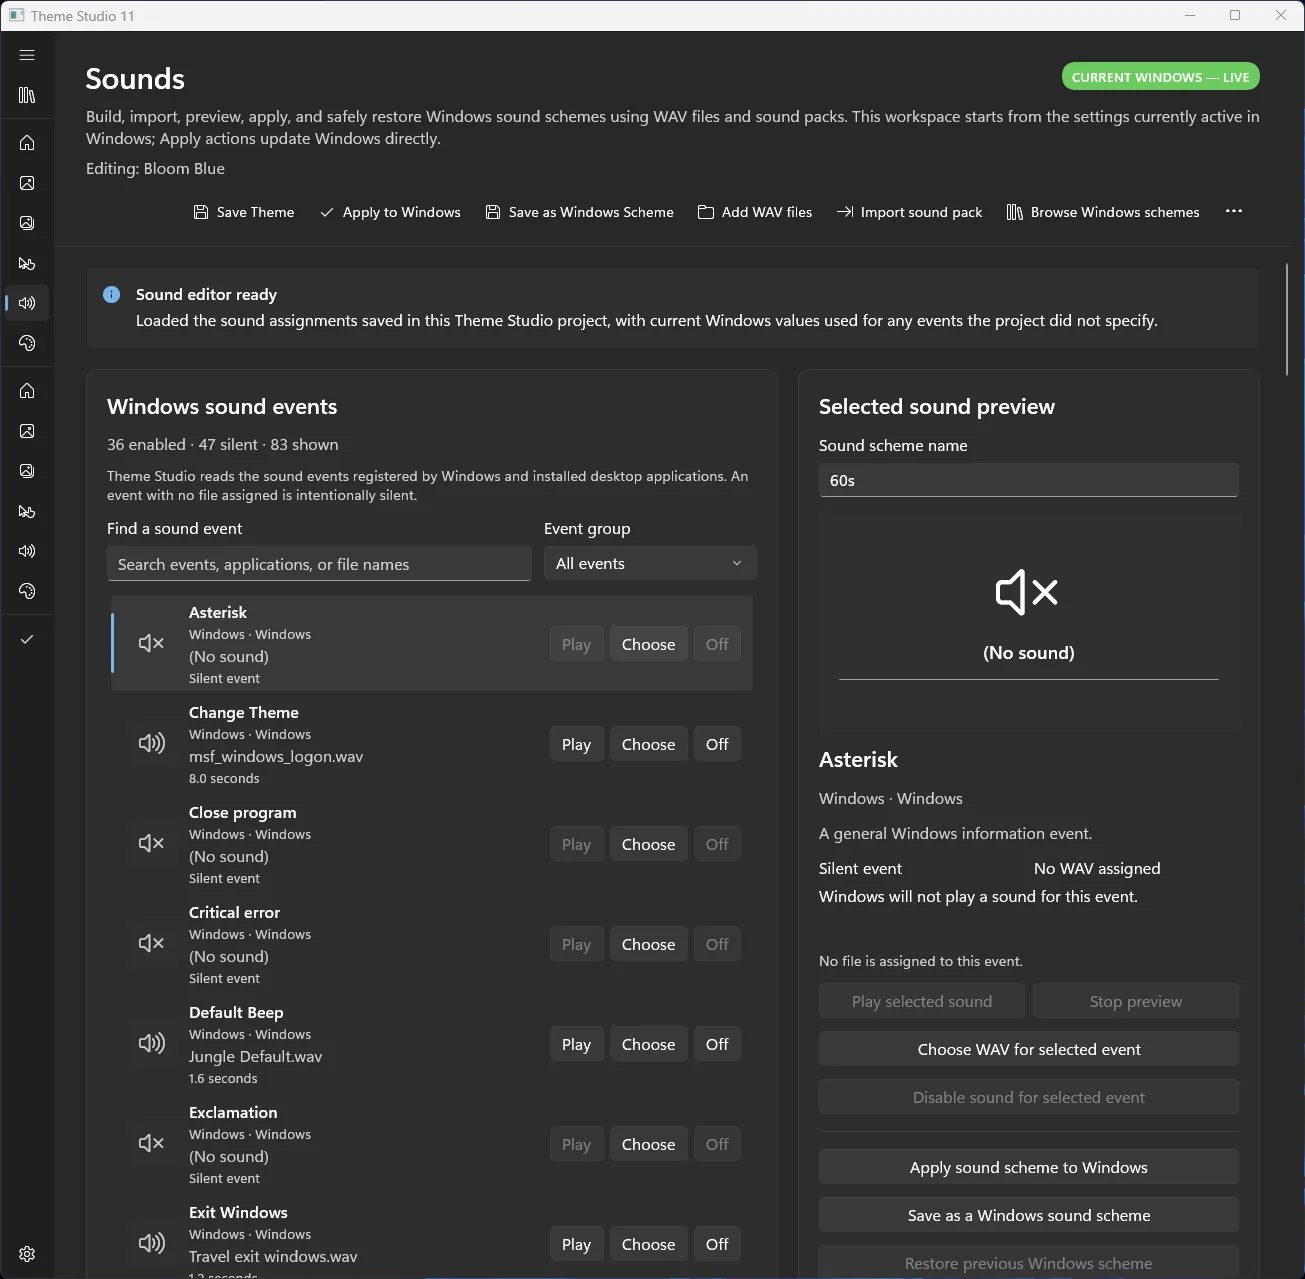Click Save as Windows Scheme in the toolbar
Image resolution: width=1305 pixels, height=1279 pixels.
(x=579, y=212)
